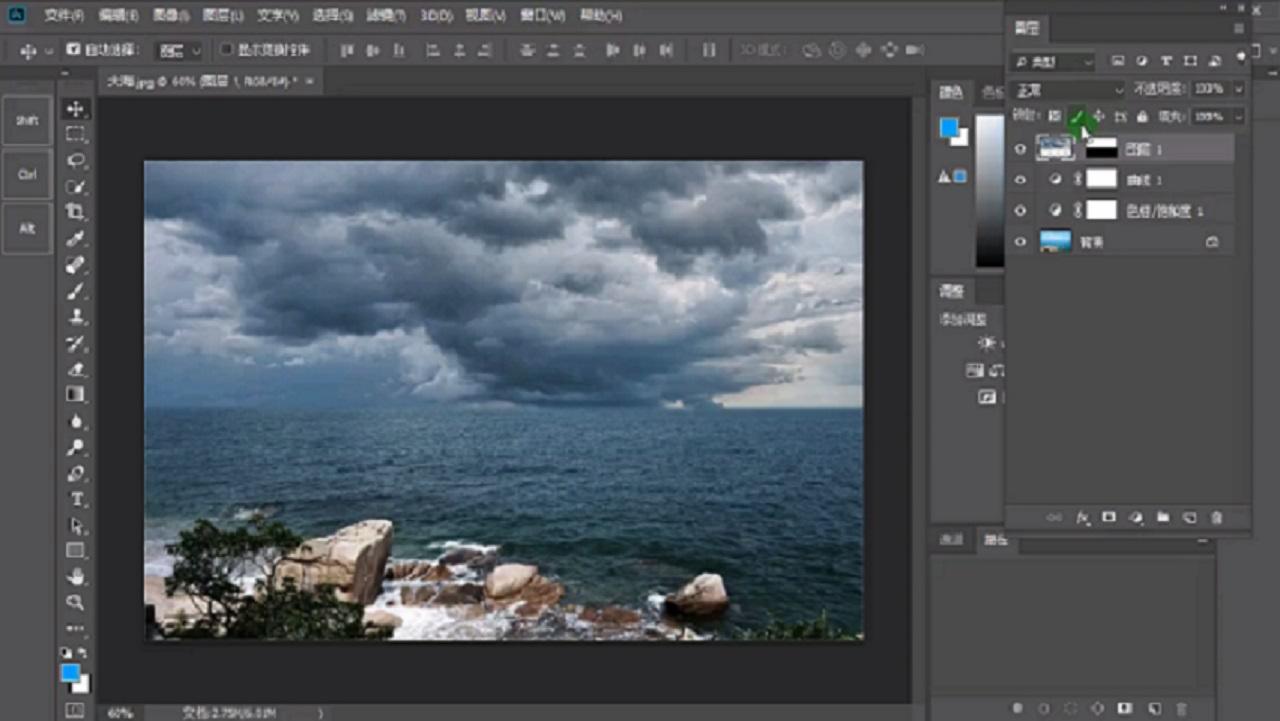Click the layer mask thumbnail on 图层 1
This screenshot has height=721, width=1280.
point(1101,149)
